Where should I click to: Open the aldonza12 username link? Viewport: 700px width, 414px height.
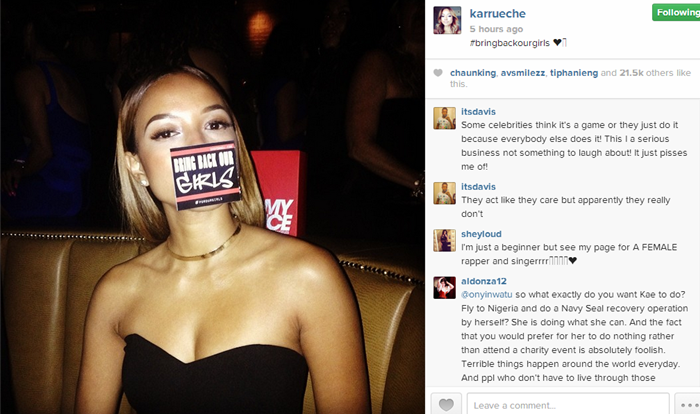(484, 281)
